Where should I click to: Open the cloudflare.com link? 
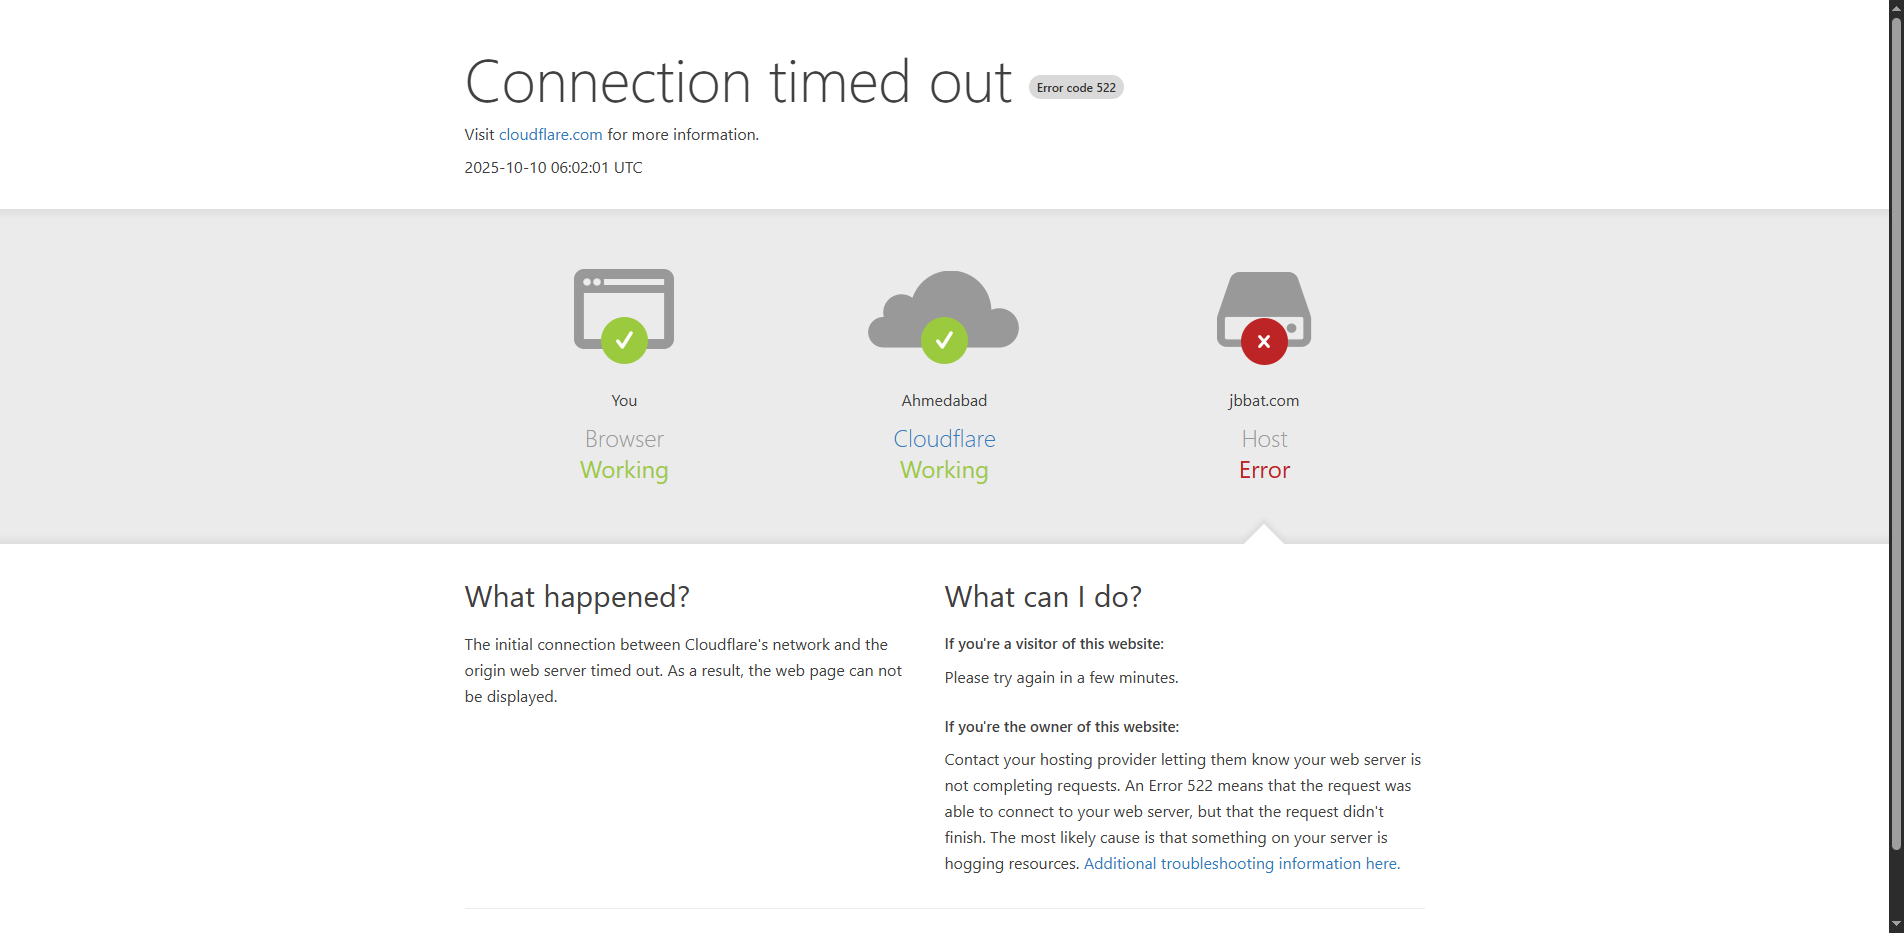pyautogui.click(x=551, y=135)
